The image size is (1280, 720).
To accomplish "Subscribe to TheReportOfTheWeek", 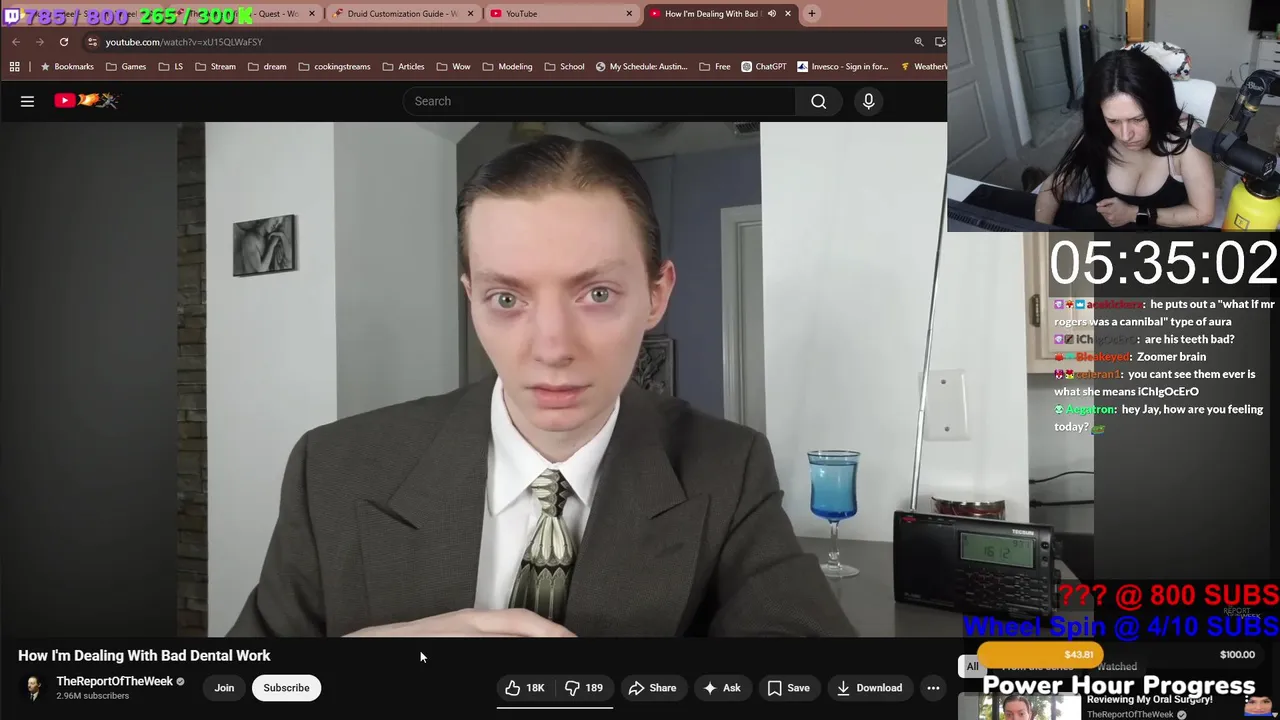I will (x=286, y=688).
